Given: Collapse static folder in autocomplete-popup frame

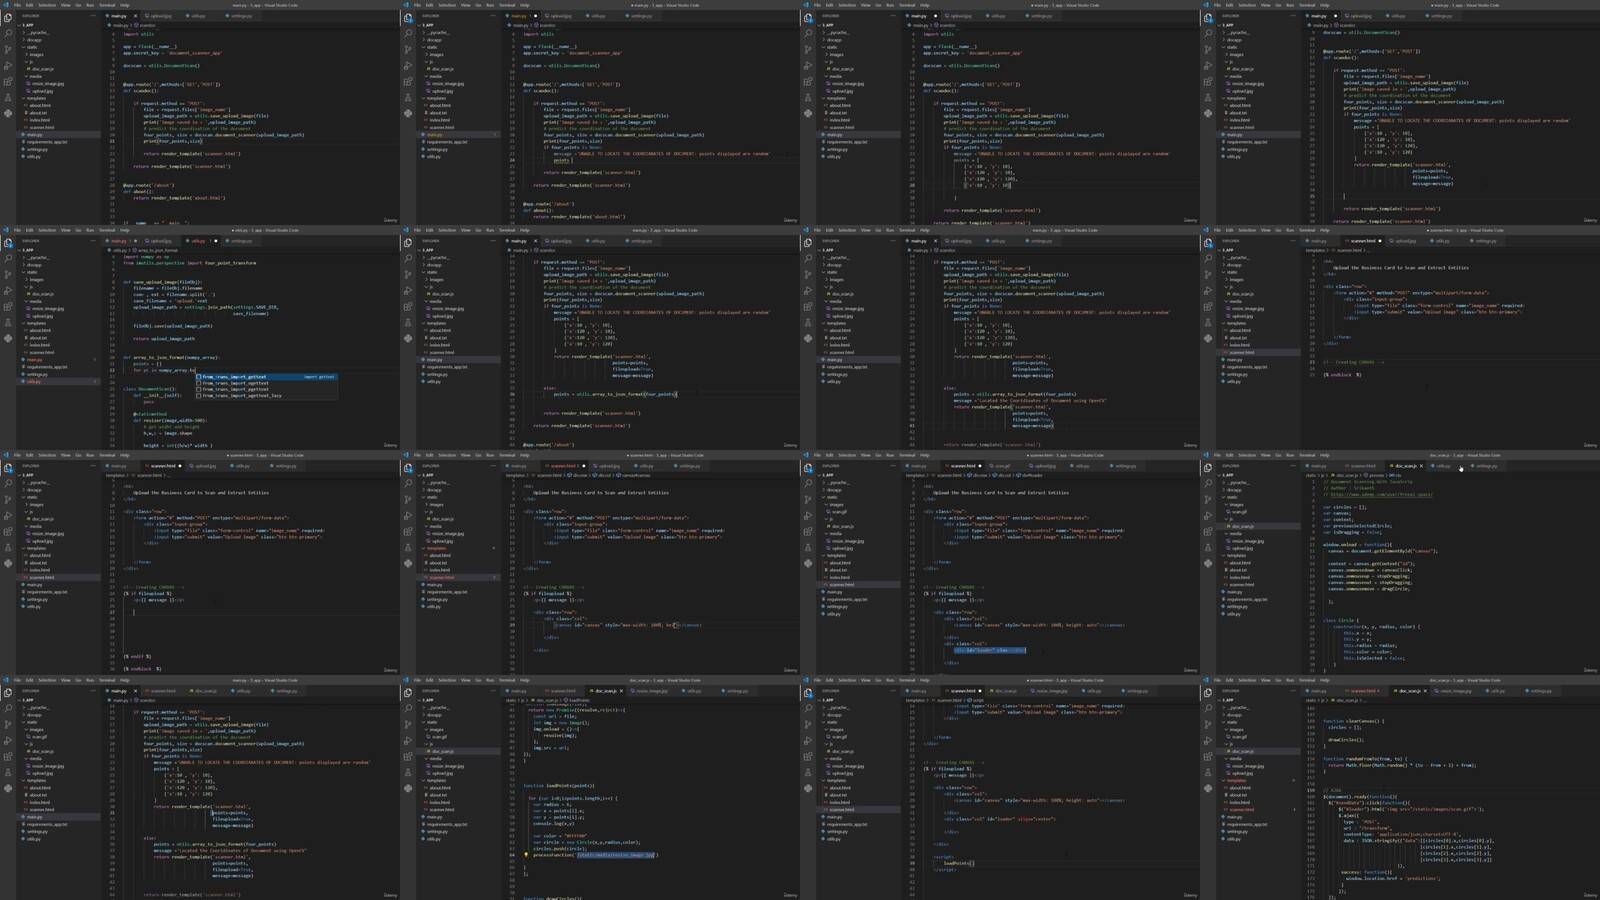Looking at the screenshot, I should 32,272.
